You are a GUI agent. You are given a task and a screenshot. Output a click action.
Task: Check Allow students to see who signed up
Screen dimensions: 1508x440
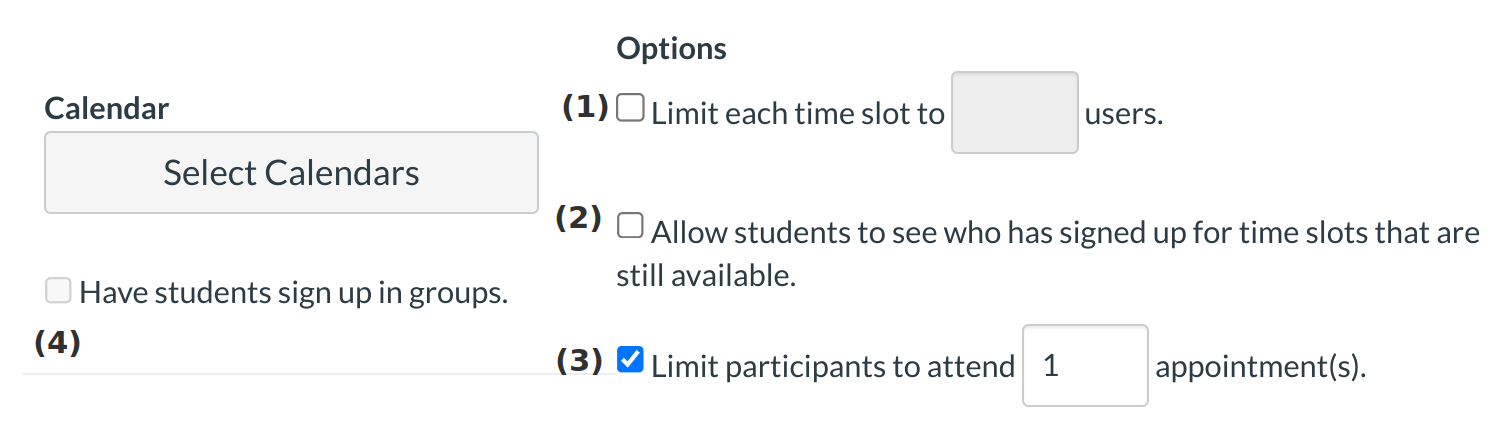(x=630, y=228)
